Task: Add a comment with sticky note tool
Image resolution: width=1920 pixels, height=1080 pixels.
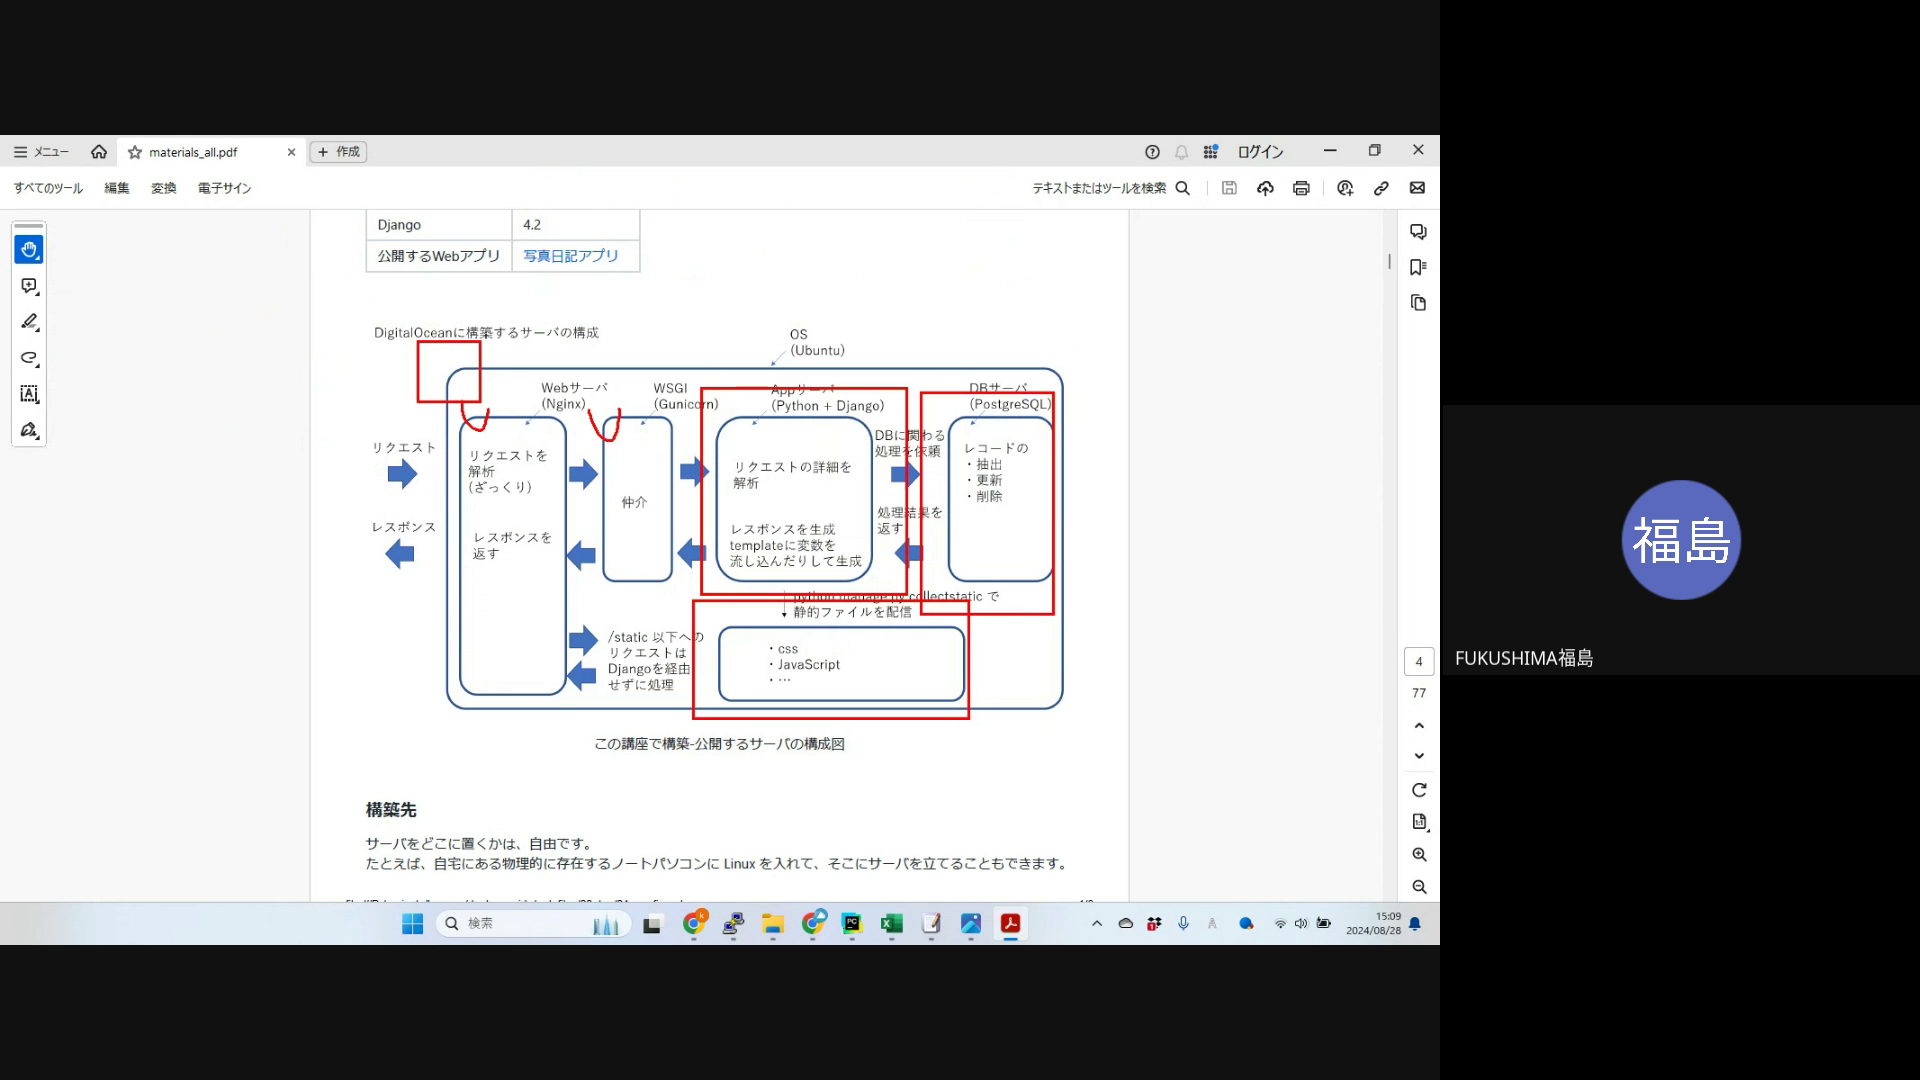Action: click(x=29, y=286)
